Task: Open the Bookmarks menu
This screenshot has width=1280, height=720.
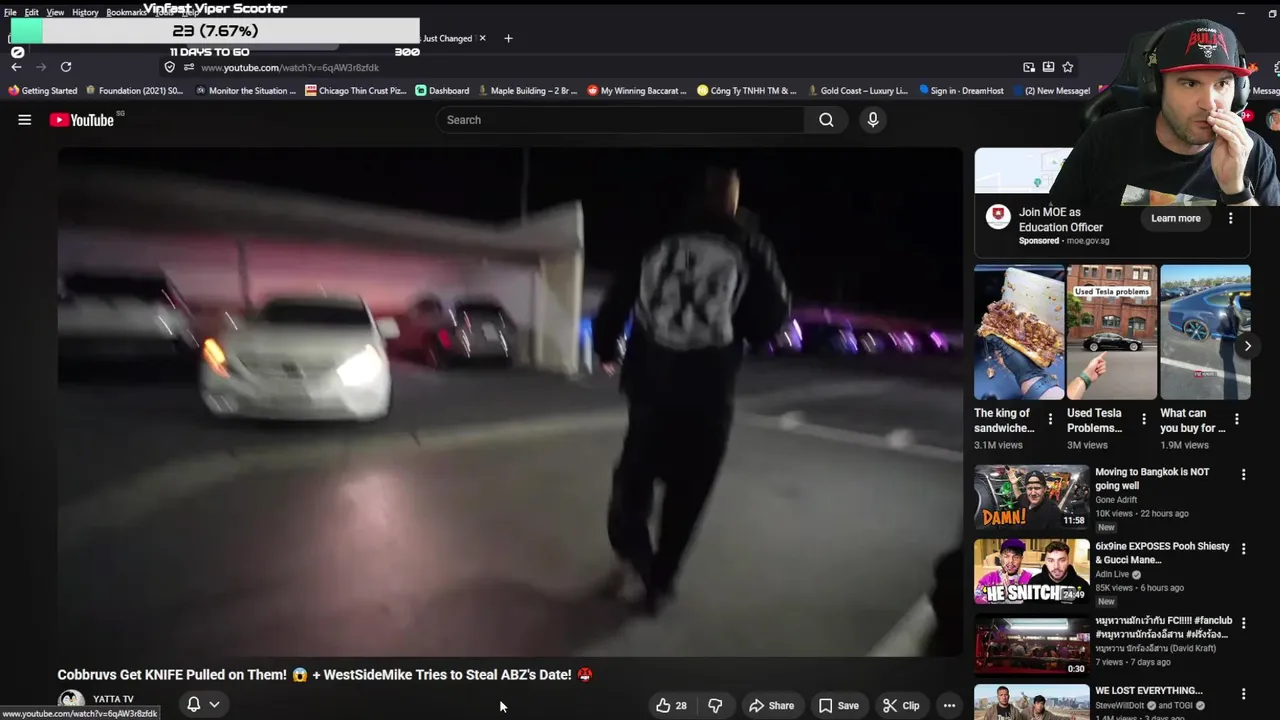Action: point(126,12)
